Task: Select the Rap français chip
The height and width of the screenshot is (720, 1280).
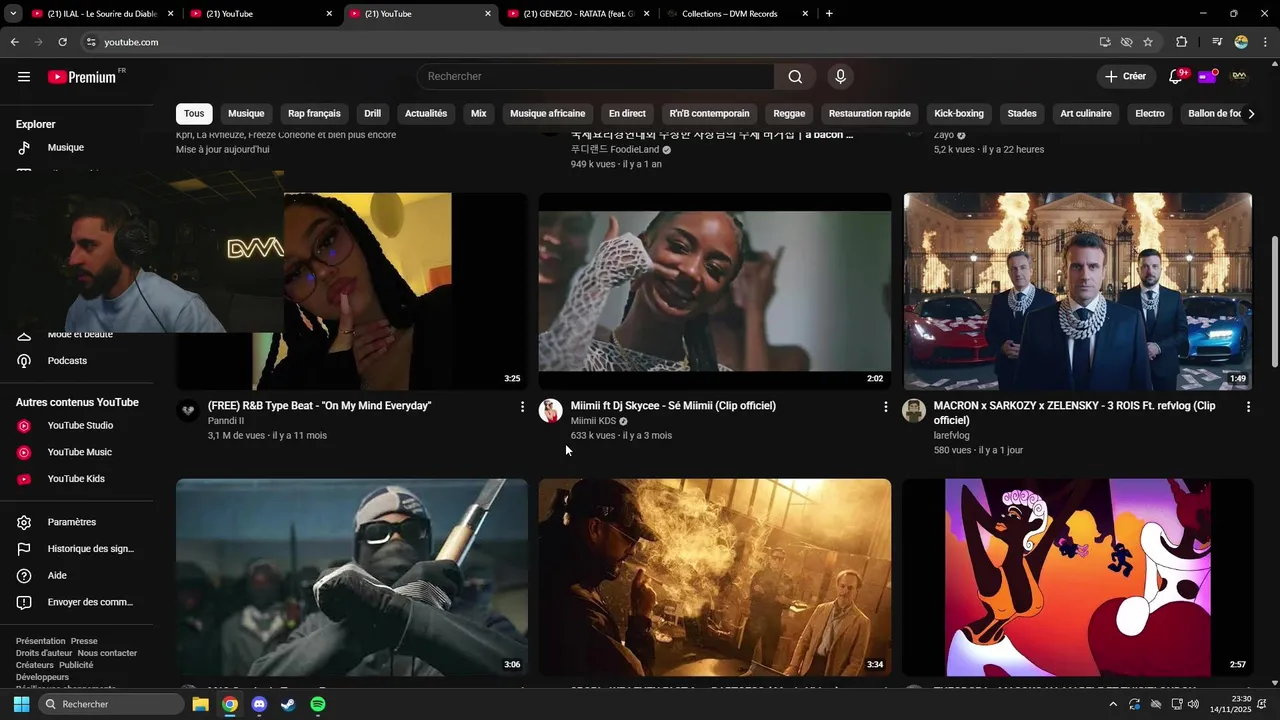Action: 314,113
